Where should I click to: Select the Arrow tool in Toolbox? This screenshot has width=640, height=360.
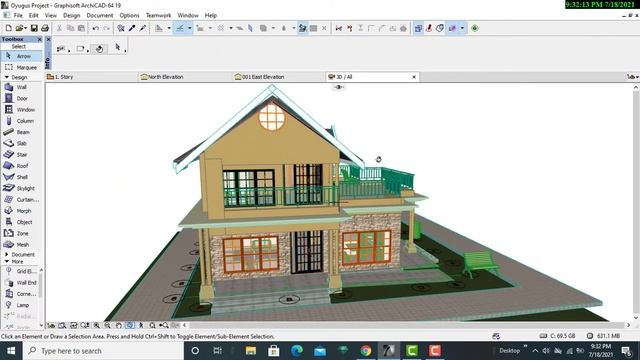click(22, 56)
